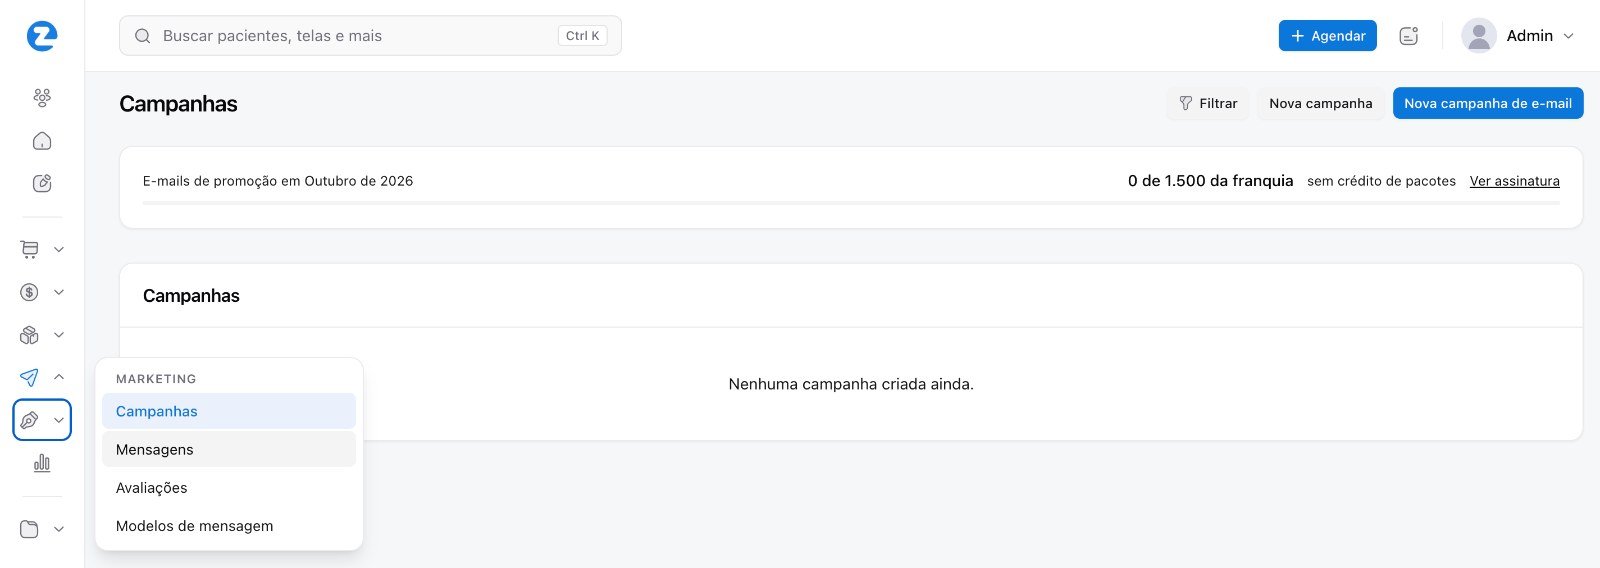
Task: Click 'E-mails de promoção em Outubro de 2026'
Action: tap(278, 181)
